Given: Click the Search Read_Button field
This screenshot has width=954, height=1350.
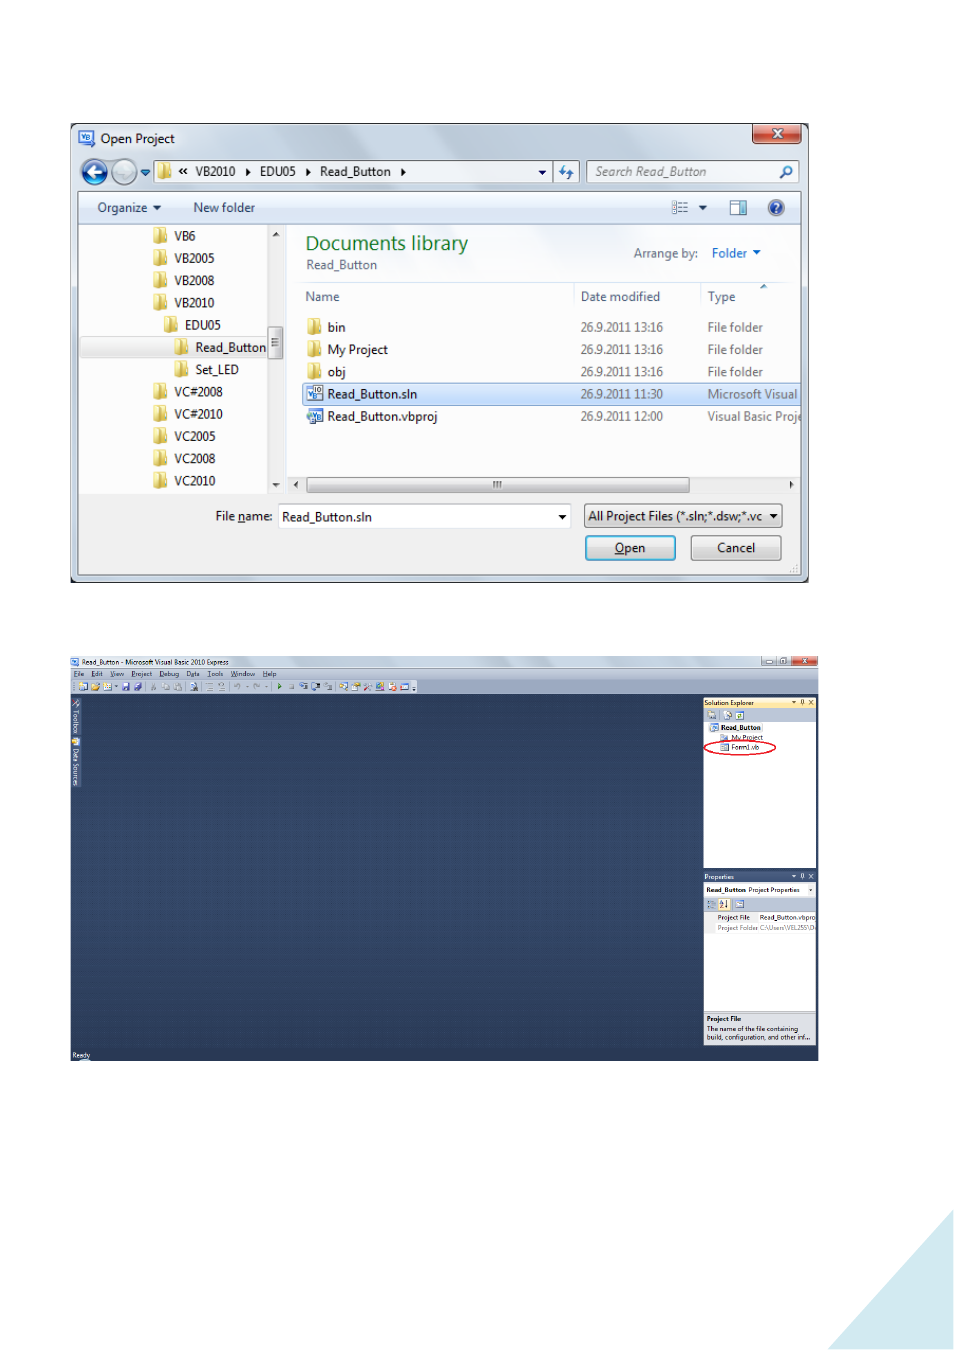Looking at the screenshot, I should (685, 172).
